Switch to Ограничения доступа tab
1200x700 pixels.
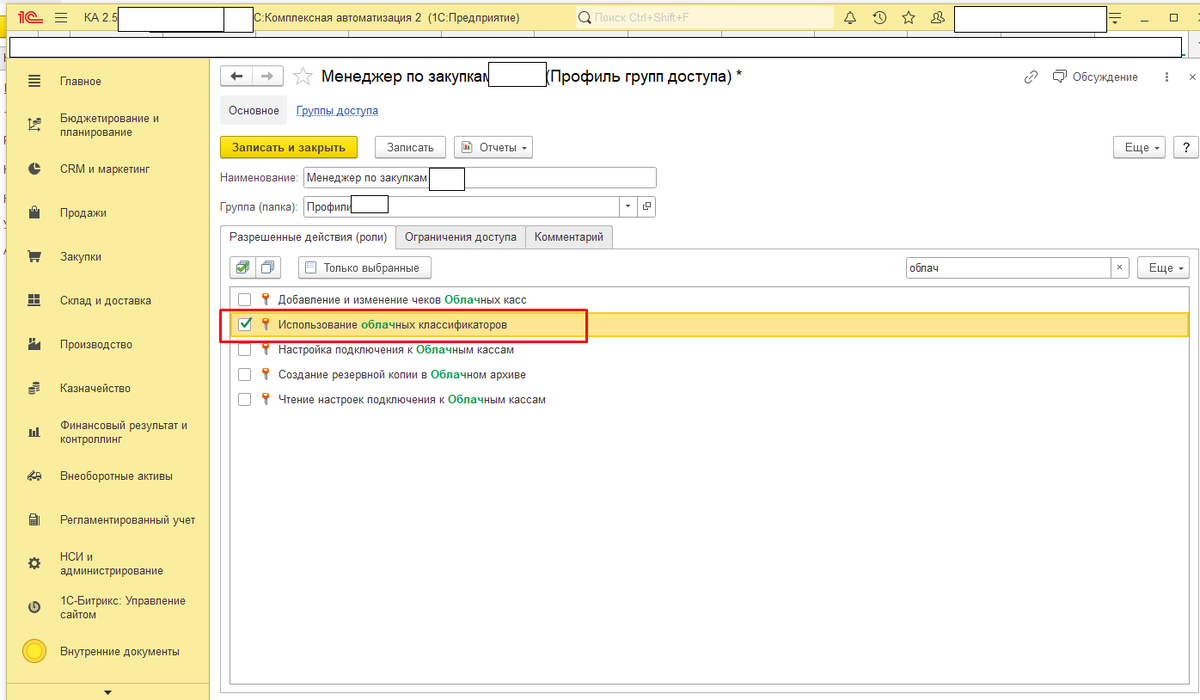[x=461, y=237]
